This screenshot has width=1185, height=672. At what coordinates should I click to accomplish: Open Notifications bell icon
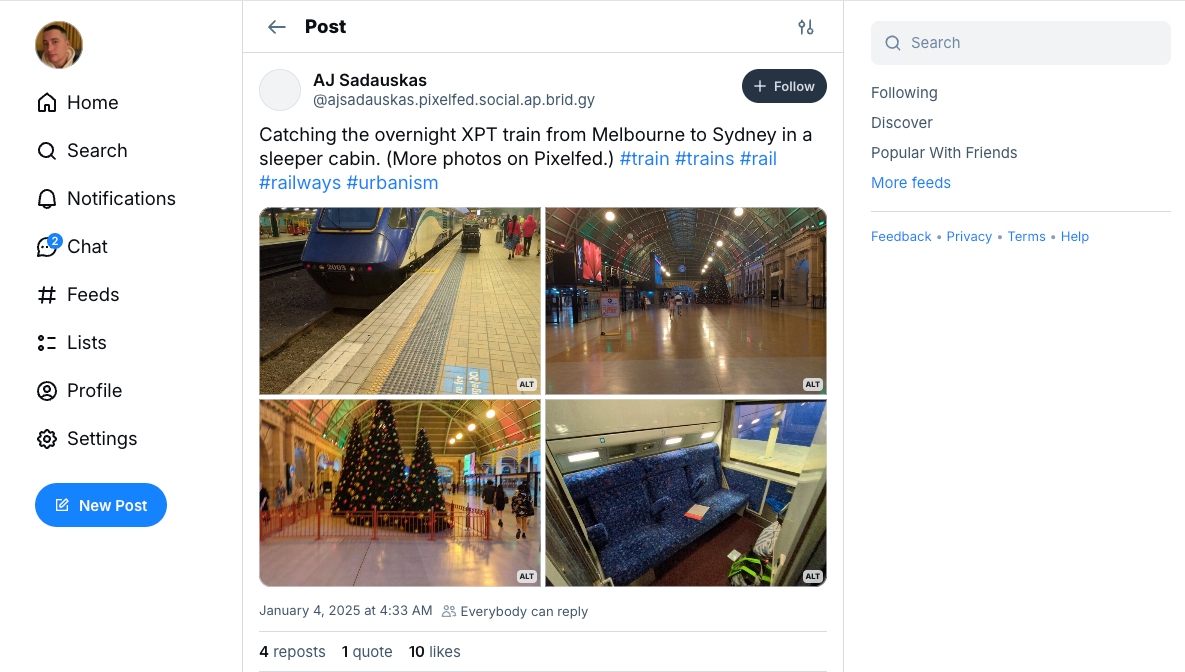(47, 199)
